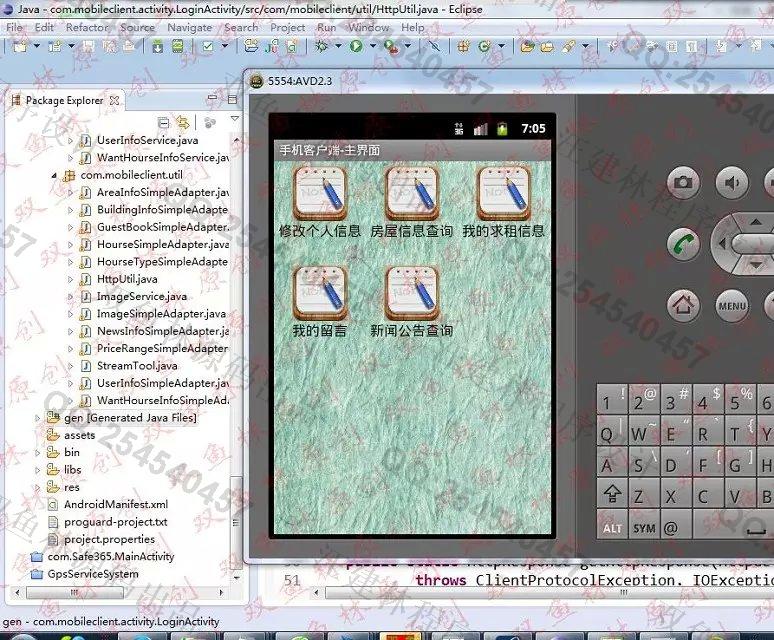
Task: Open the Edit menu
Action: coord(44,27)
